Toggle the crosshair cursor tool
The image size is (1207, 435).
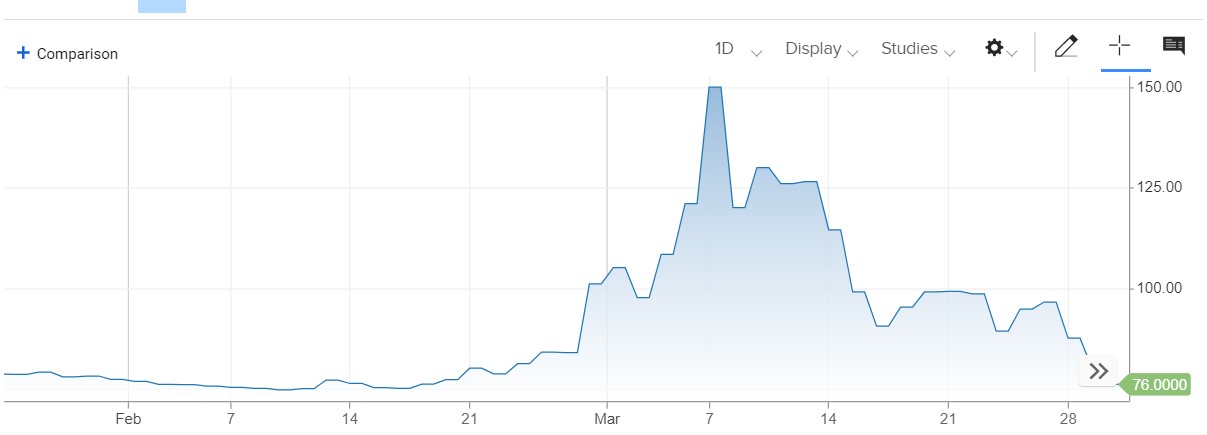tap(1119, 46)
